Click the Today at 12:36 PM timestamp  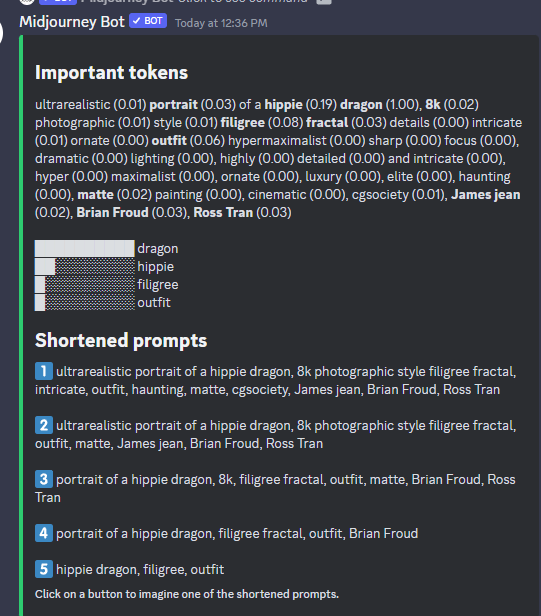pyautogui.click(x=221, y=23)
